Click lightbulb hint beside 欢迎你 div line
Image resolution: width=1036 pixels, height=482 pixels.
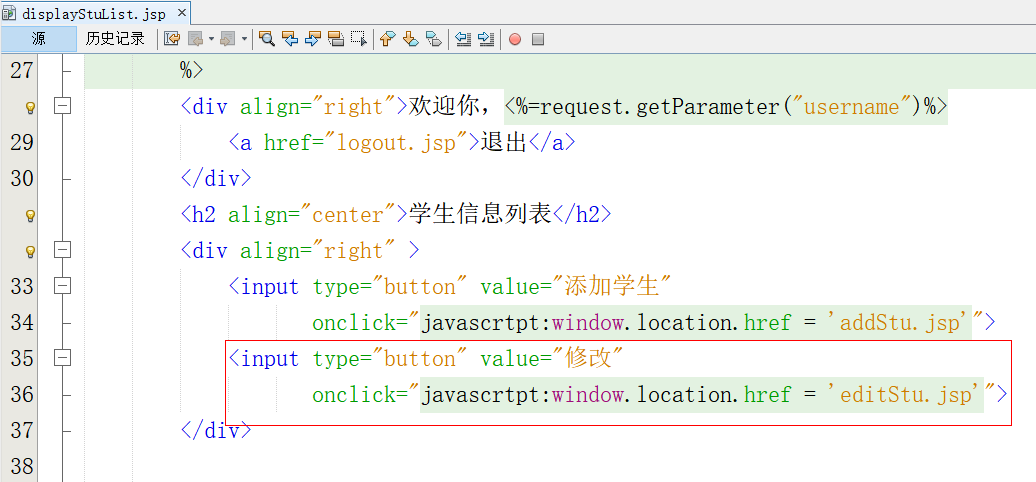coord(30,107)
